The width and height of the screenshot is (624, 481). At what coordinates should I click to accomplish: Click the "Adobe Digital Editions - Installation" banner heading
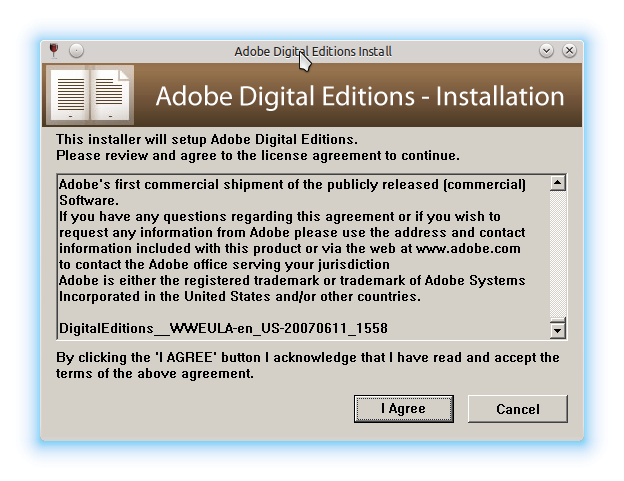coord(360,97)
